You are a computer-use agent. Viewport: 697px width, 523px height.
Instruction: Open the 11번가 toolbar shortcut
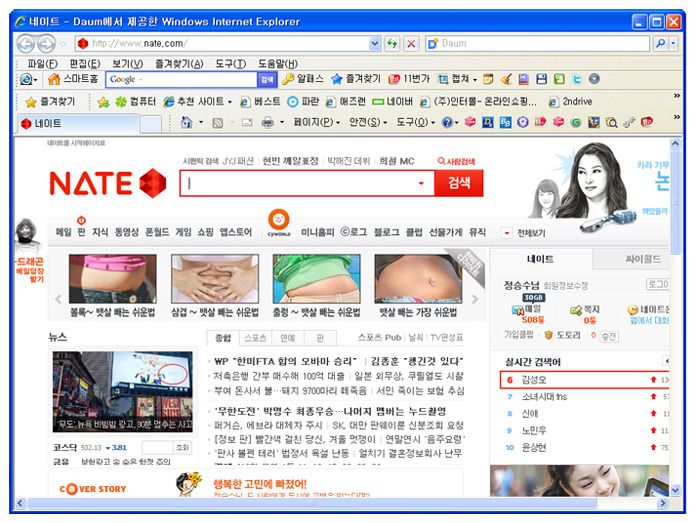click(409, 79)
